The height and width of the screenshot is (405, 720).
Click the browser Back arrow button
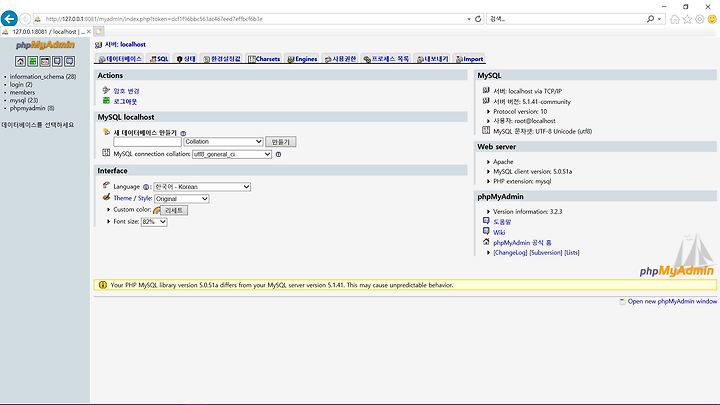(9, 19)
